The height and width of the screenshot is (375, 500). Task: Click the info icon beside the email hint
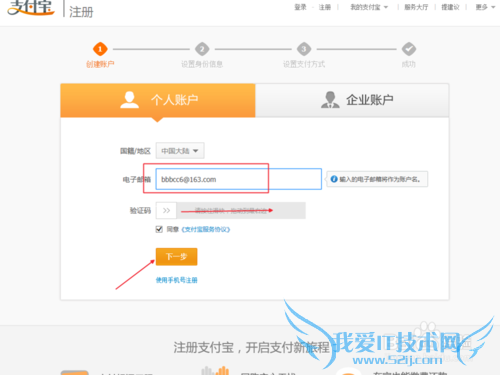click(334, 179)
